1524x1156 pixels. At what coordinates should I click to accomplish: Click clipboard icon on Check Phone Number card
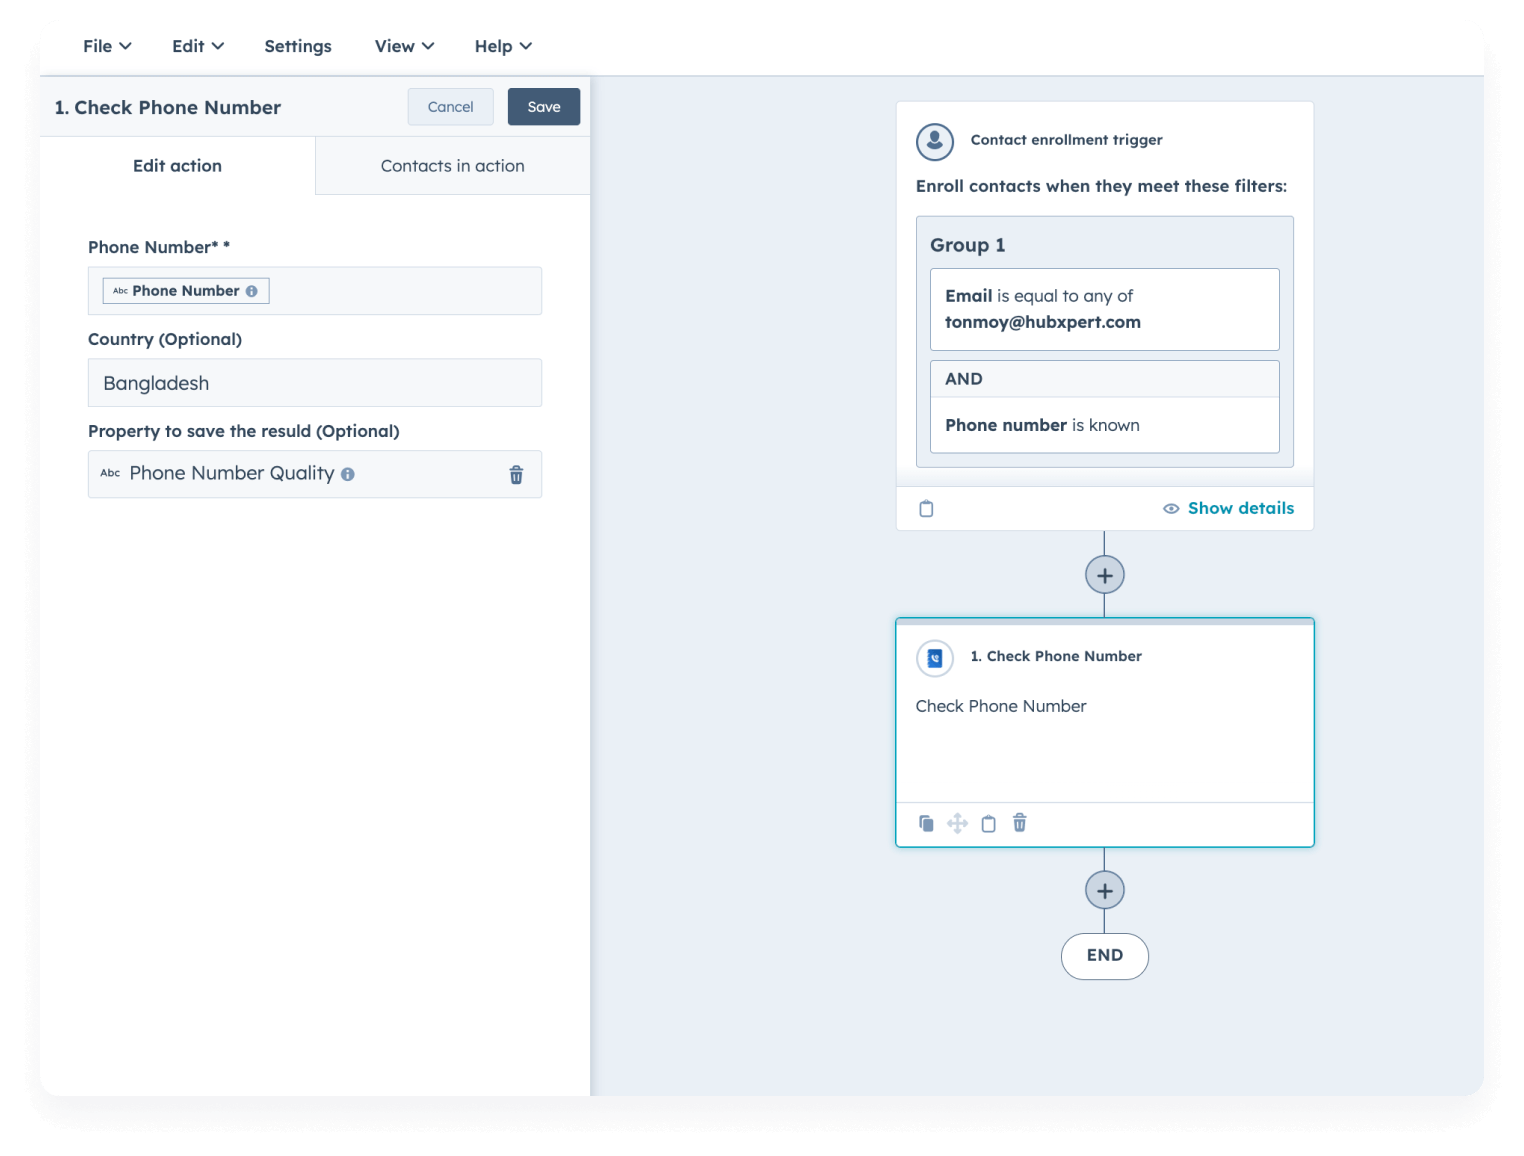[988, 824]
